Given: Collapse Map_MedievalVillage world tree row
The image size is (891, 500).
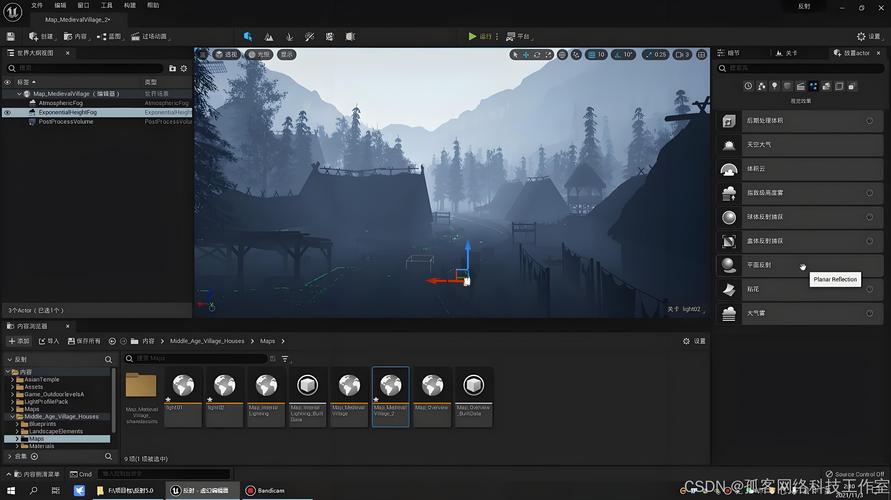Looking at the screenshot, I should pos(19,94).
